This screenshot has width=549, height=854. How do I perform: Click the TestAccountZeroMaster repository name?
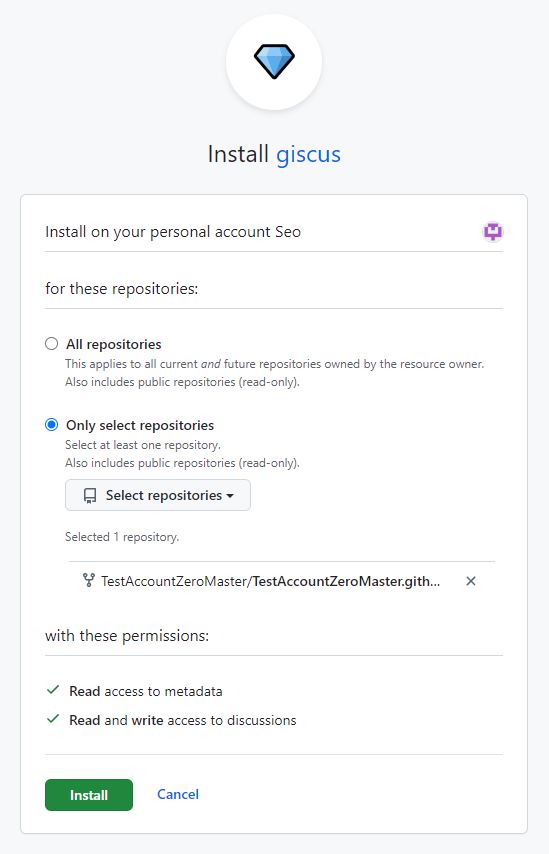(x=271, y=581)
